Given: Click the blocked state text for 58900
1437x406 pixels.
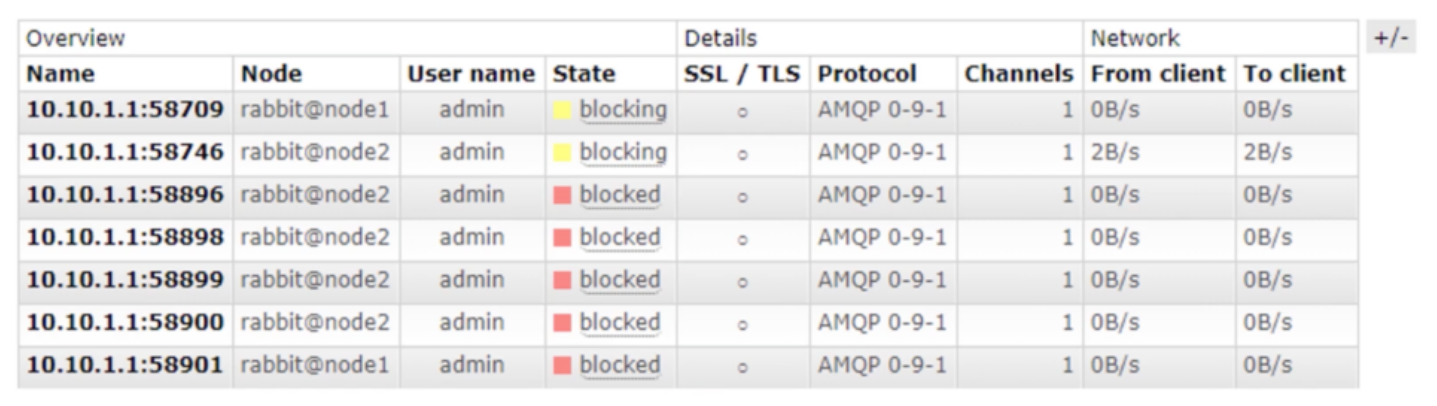Looking at the screenshot, I should [x=620, y=323].
